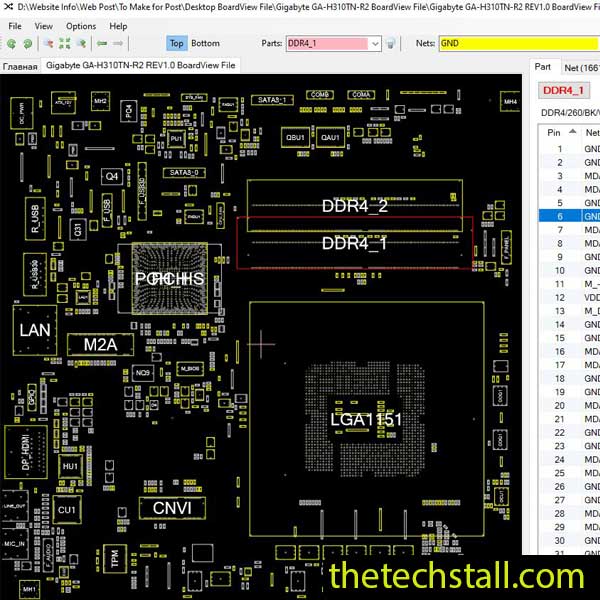
Task: Open the Options menu
Action: [81, 26]
